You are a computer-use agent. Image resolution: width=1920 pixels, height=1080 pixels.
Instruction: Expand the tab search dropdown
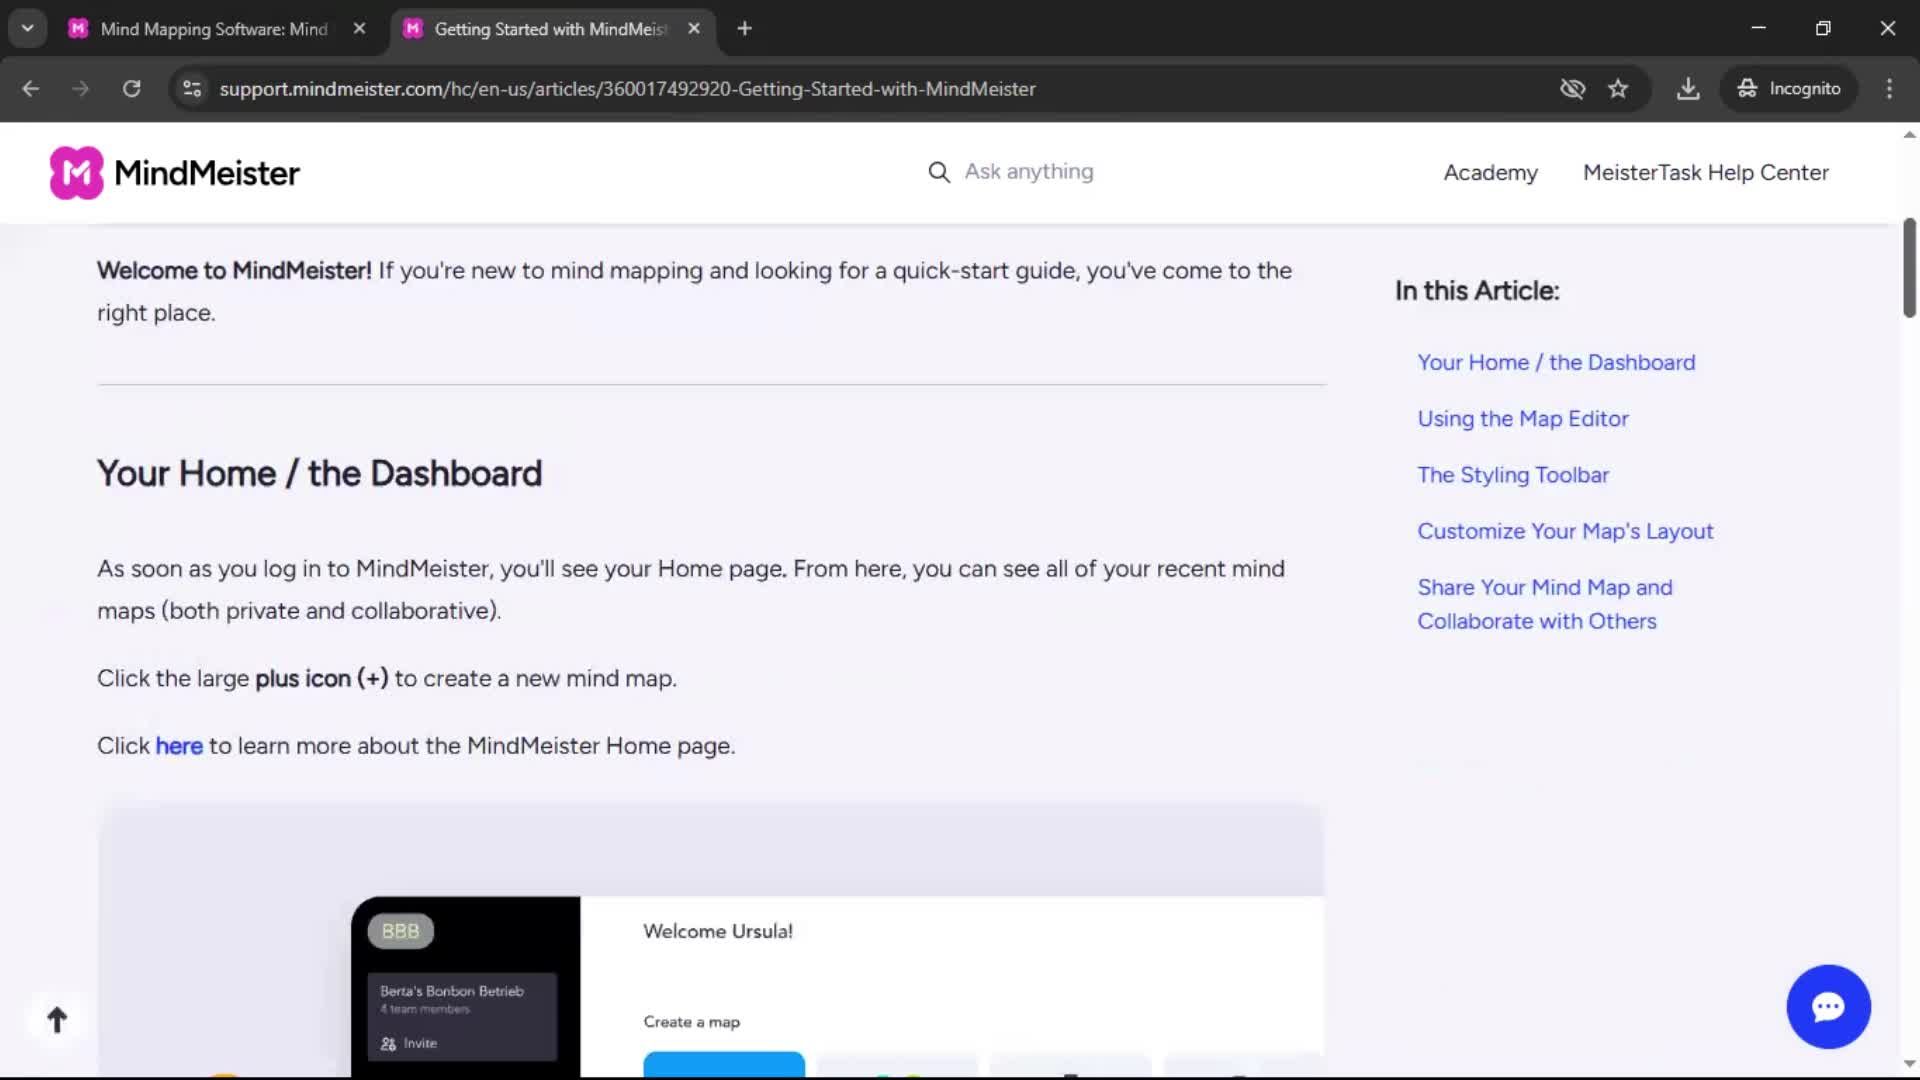28,29
